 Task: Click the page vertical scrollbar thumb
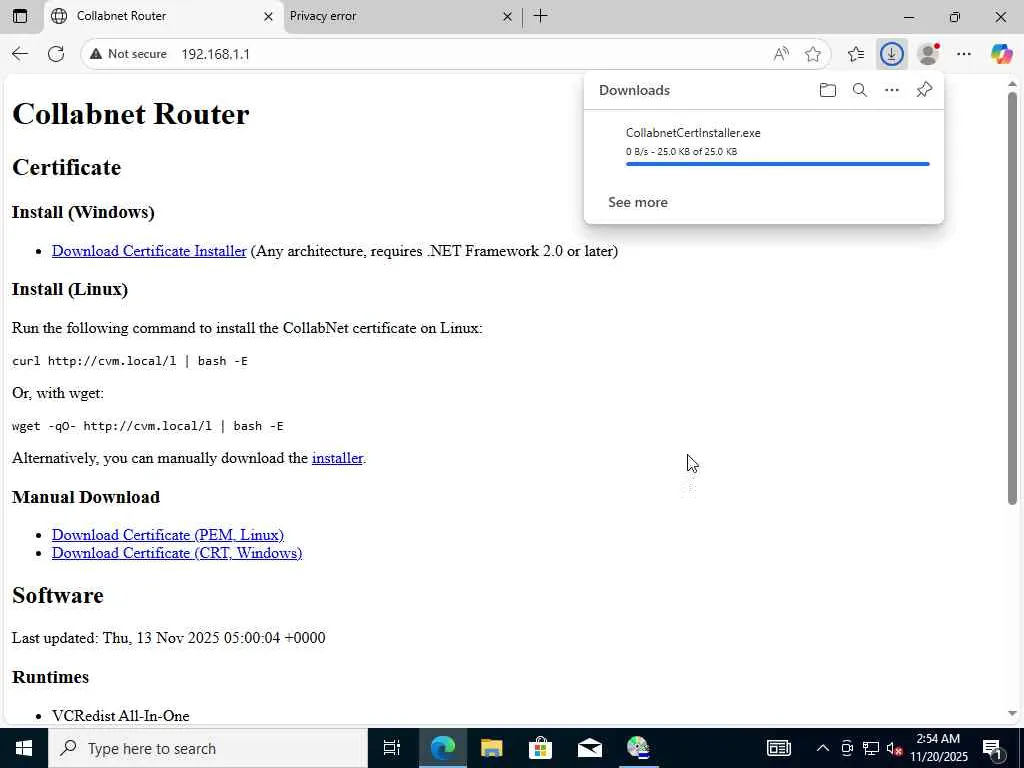1012,298
